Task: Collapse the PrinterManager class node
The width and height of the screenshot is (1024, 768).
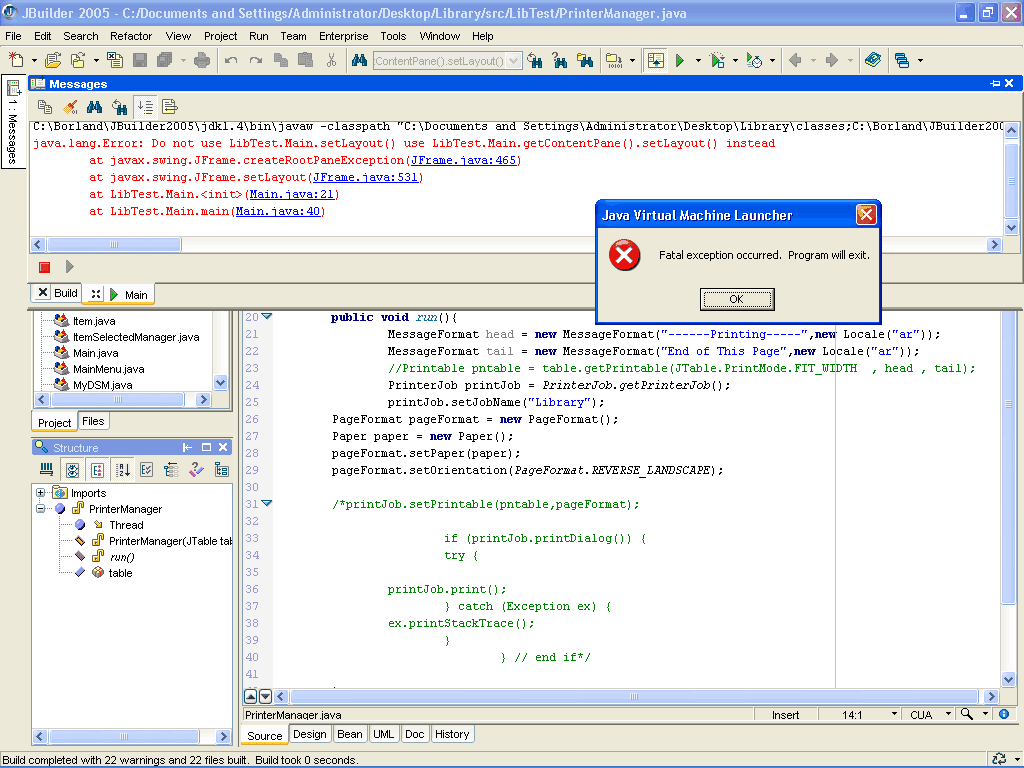Action: (x=40, y=508)
